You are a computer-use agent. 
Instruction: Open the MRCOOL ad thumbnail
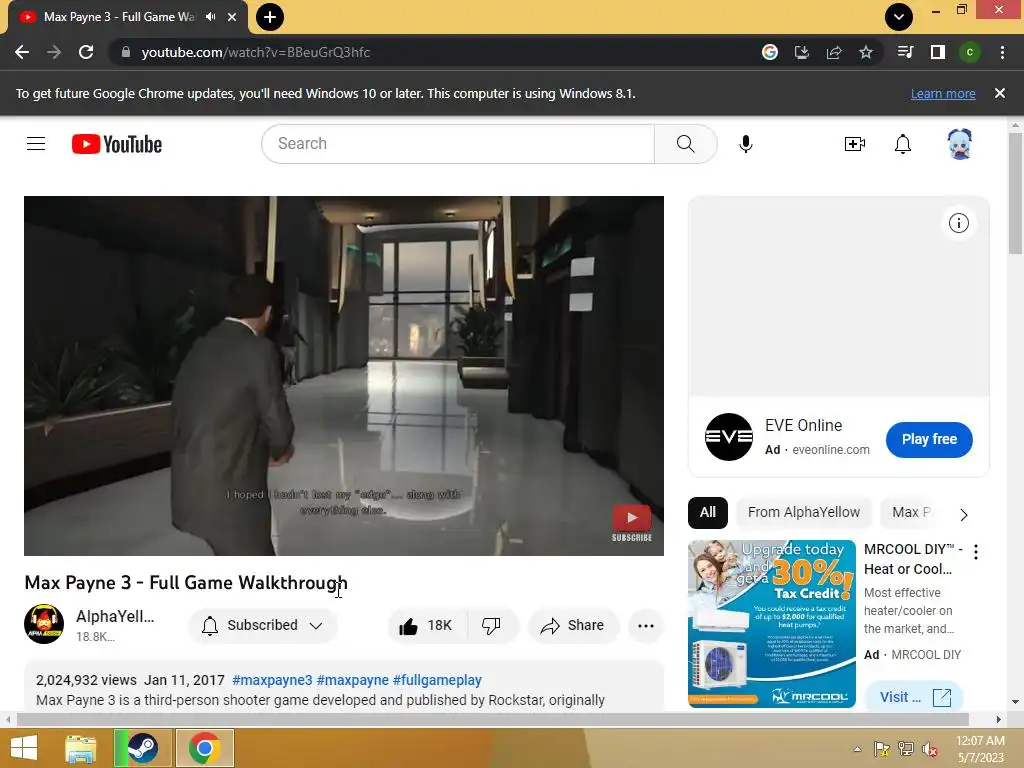[772, 624]
